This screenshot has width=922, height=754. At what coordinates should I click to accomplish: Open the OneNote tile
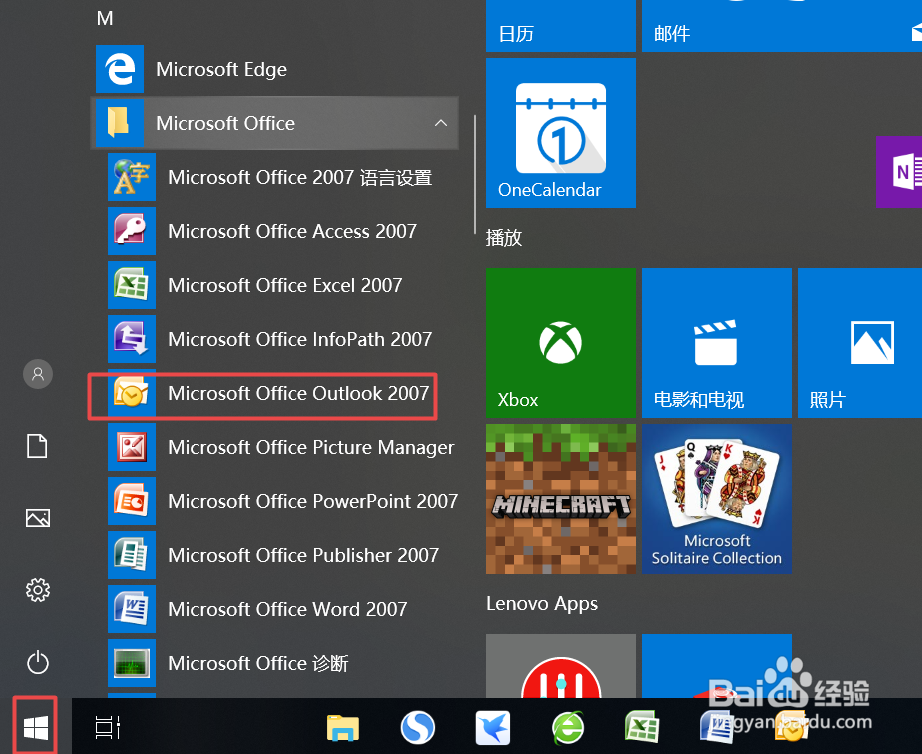899,172
